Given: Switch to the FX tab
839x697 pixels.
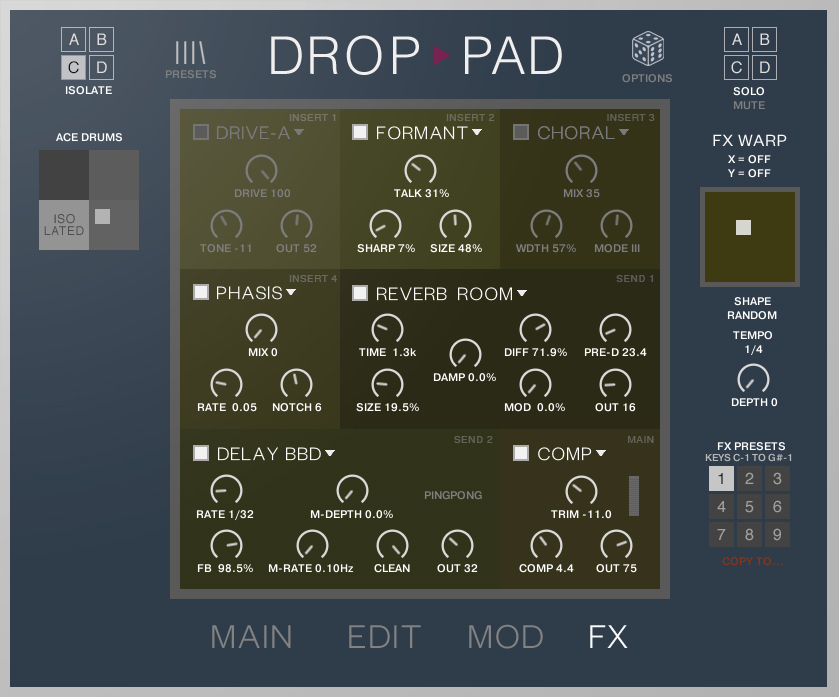Looking at the screenshot, I should click(608, 637).
